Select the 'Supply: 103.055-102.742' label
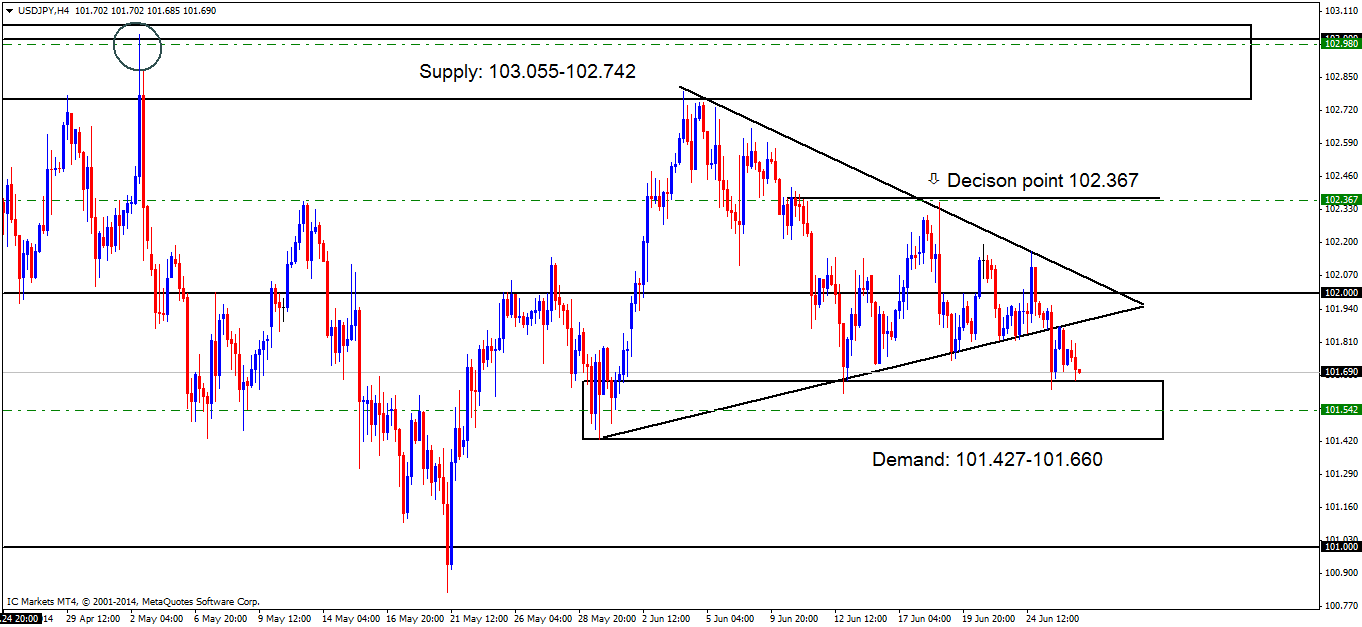 click(527, 71)
